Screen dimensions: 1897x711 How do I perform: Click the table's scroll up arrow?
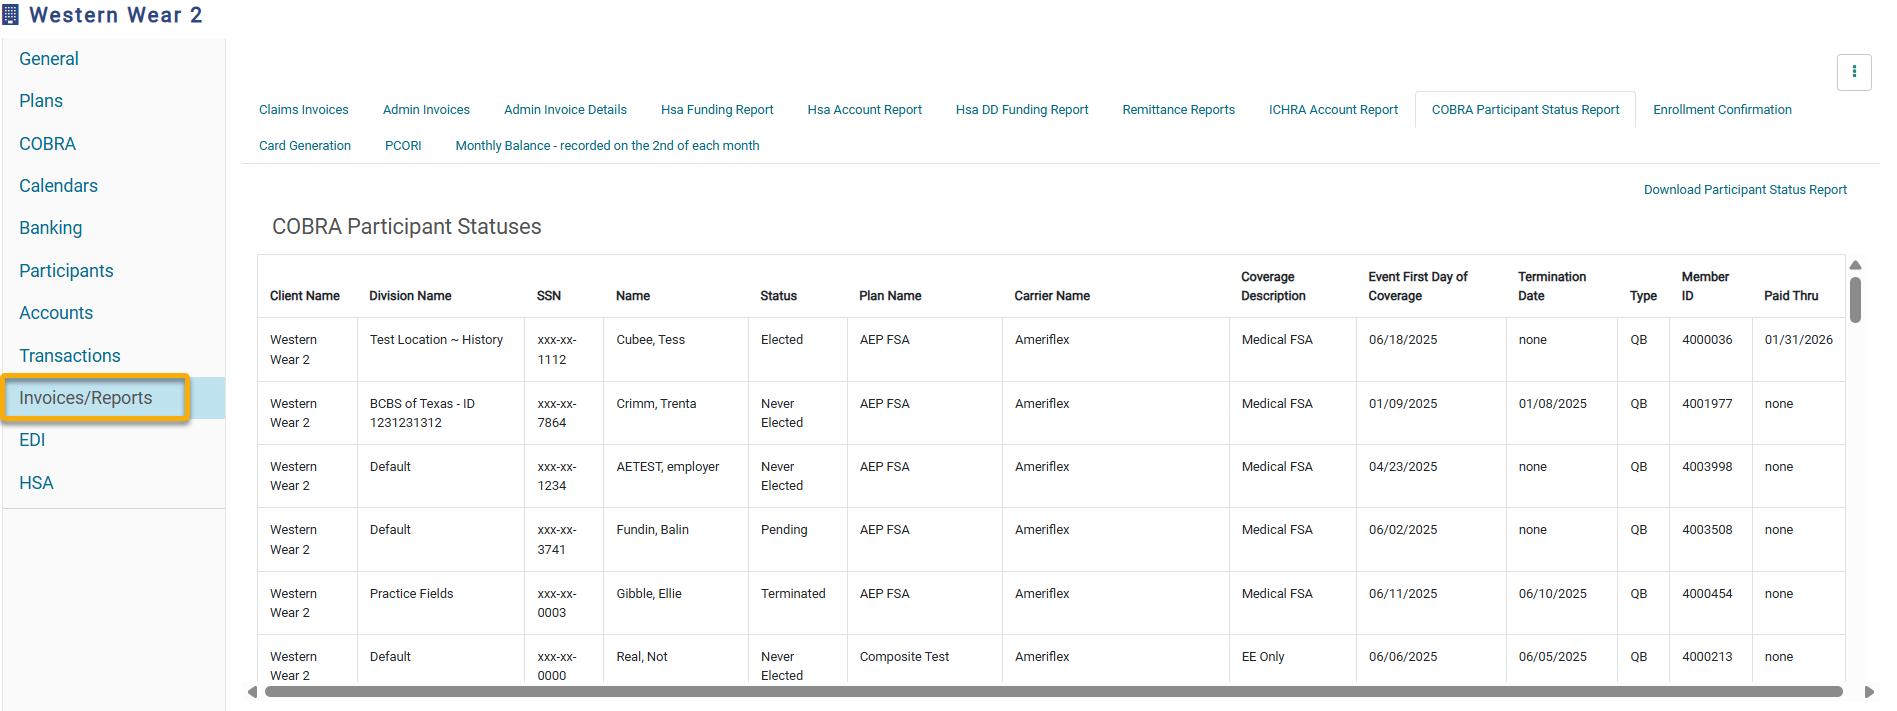point(1855,266)
